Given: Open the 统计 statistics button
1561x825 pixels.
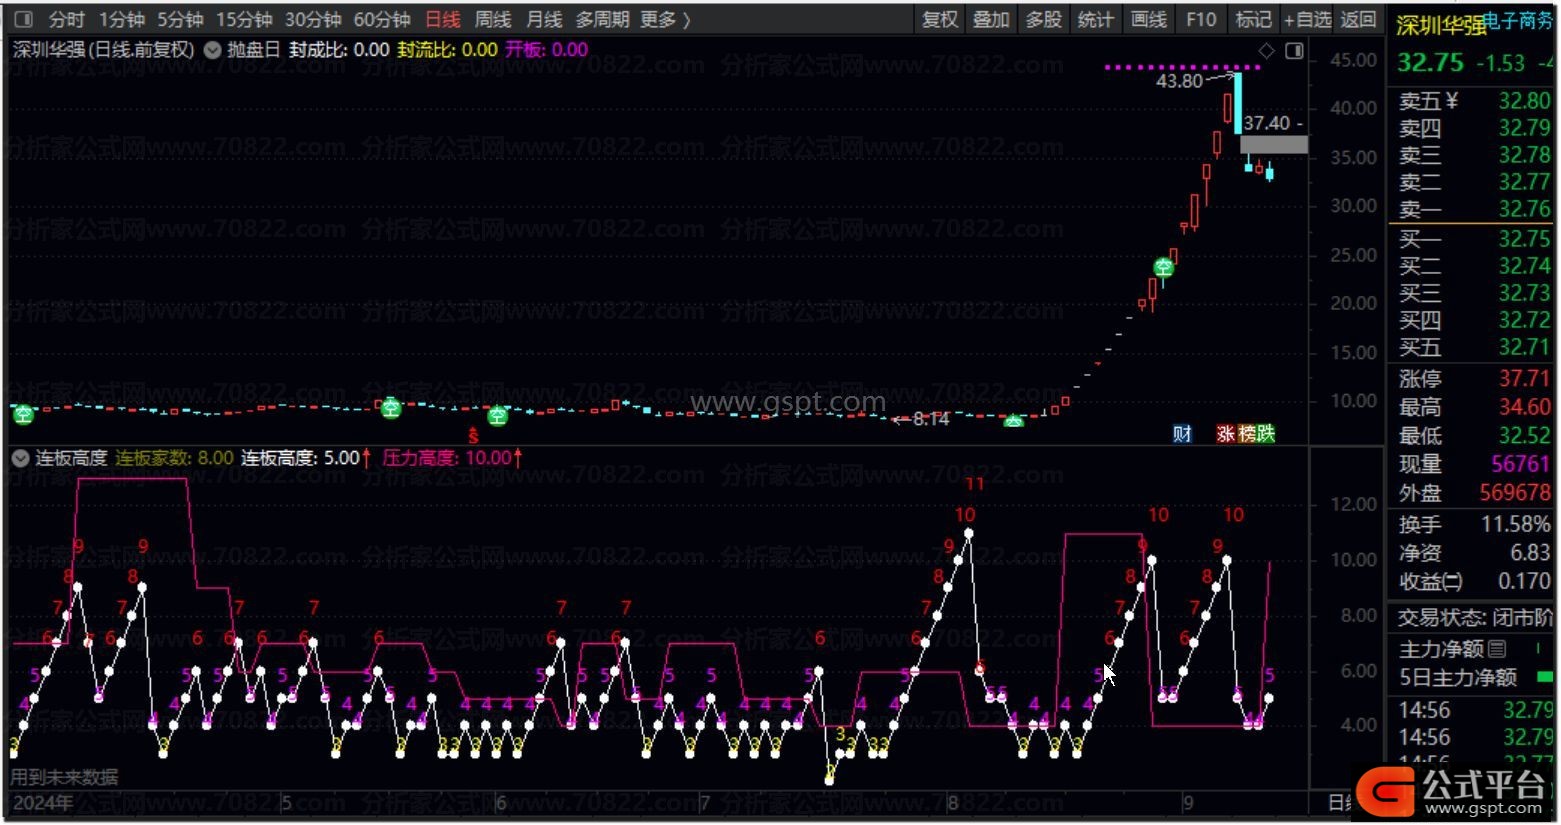Looking at the screenshot, I should point(1096,19).
